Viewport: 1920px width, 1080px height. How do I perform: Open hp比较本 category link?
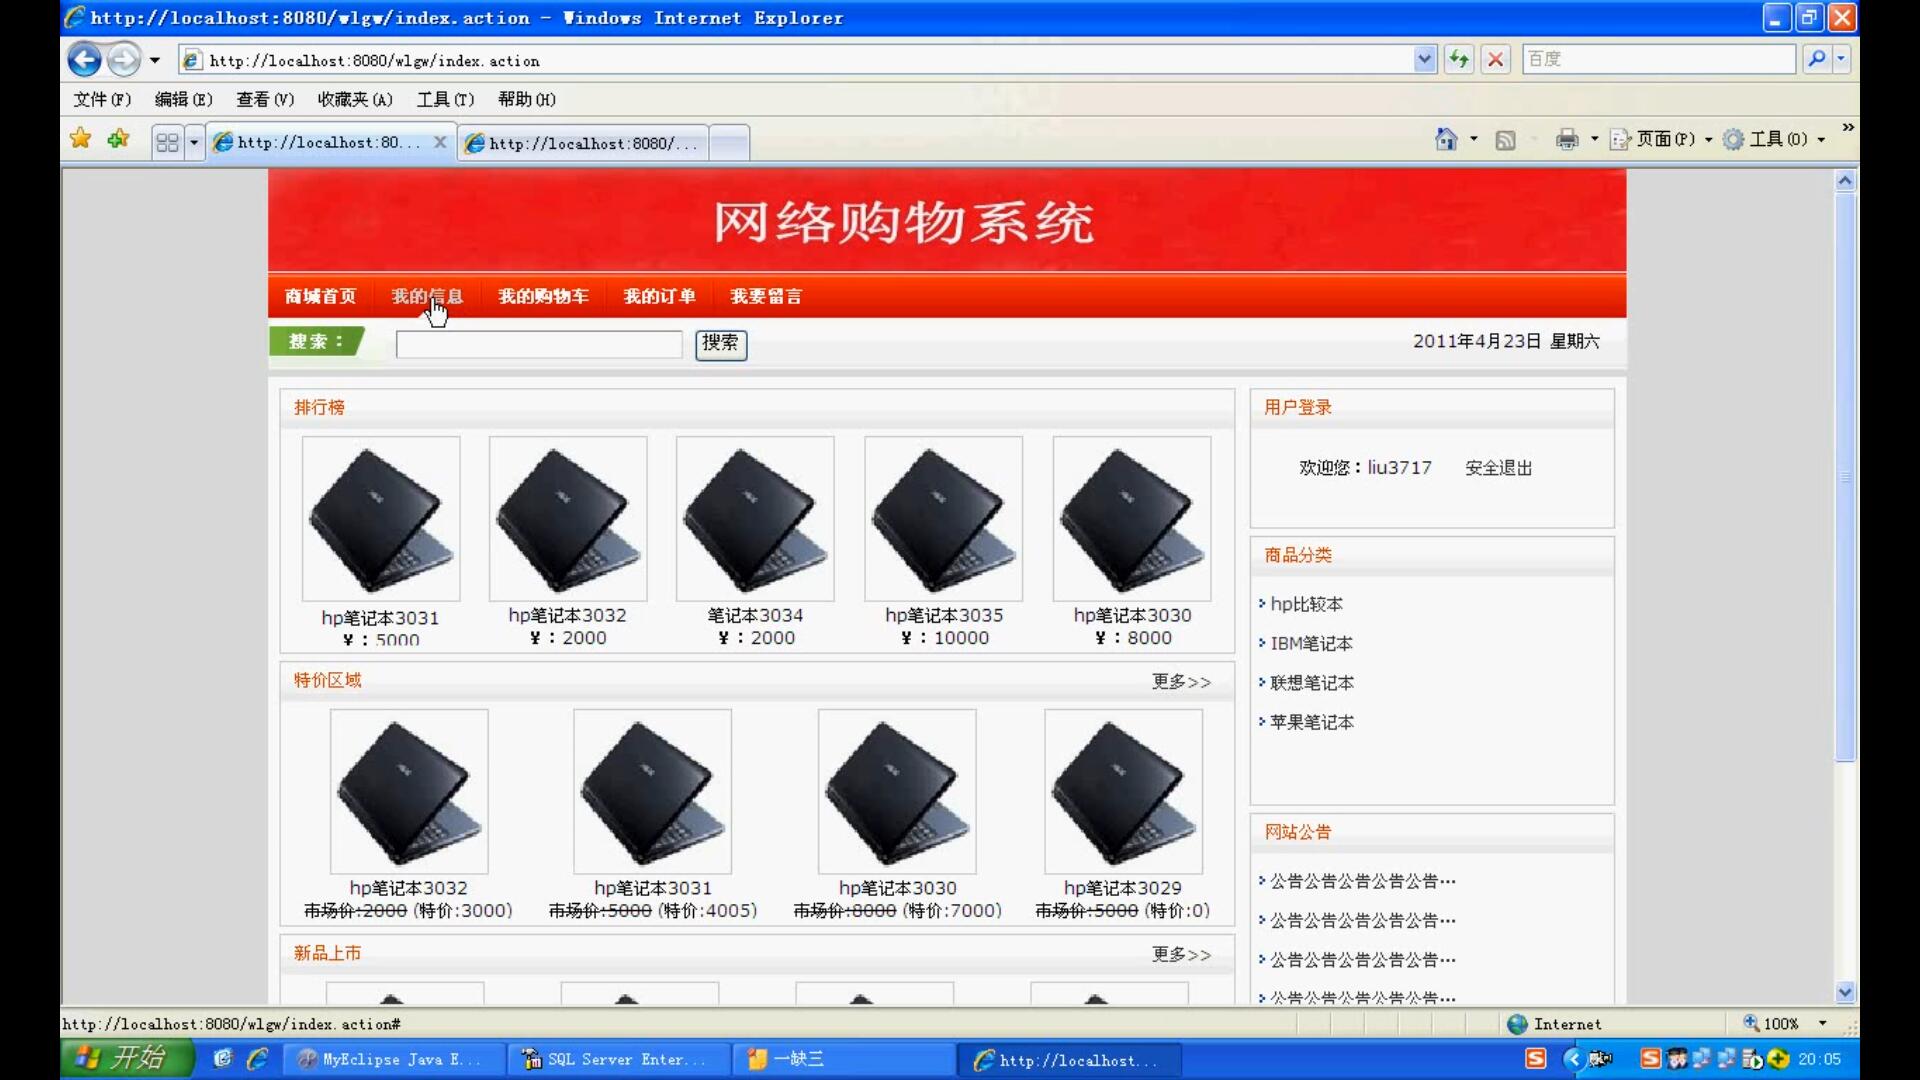pyautogui.click(x=1306, y=604)
